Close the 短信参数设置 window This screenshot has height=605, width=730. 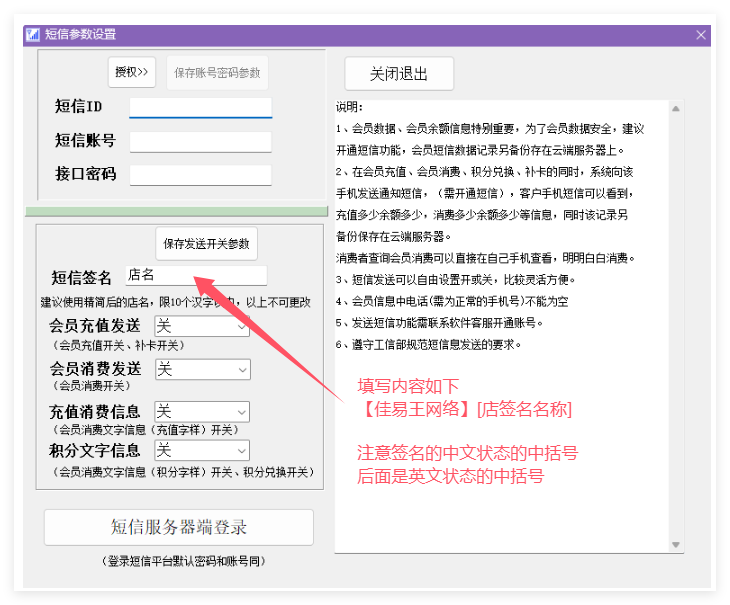[x=700, y=35]
